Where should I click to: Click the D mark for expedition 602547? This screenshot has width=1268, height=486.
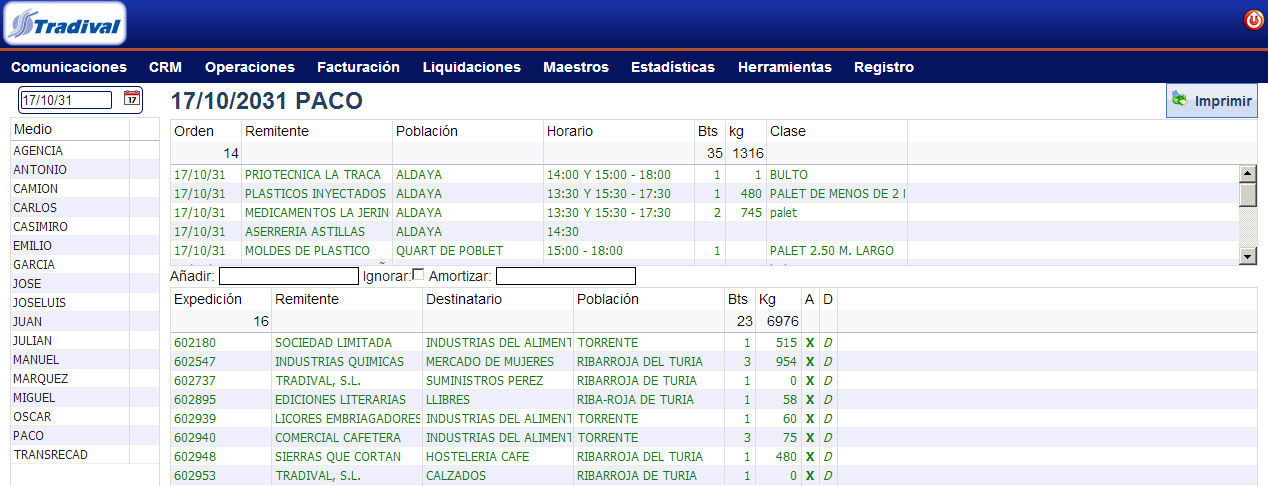pos(827,362)
